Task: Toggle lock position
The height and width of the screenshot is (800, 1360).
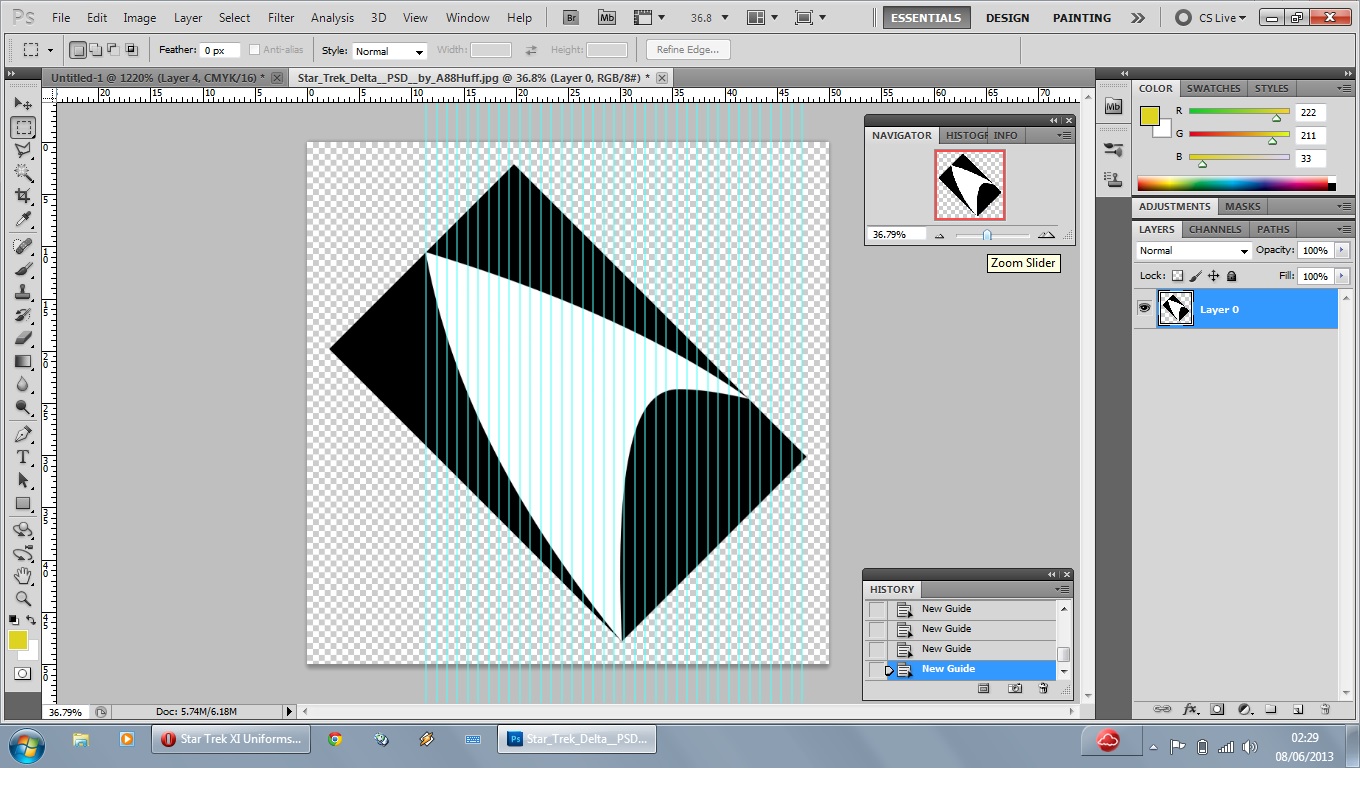Action: point(1213,276)
